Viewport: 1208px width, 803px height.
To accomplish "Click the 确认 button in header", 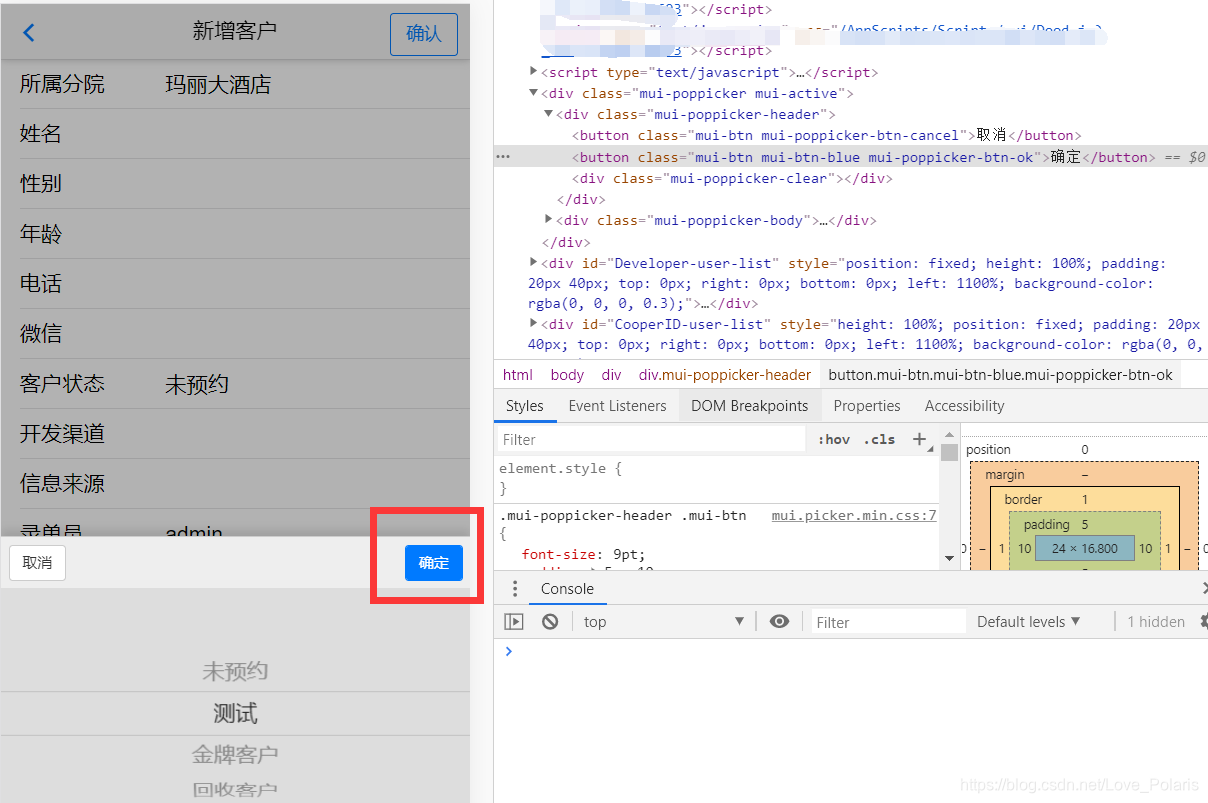I will coord(424,34).
